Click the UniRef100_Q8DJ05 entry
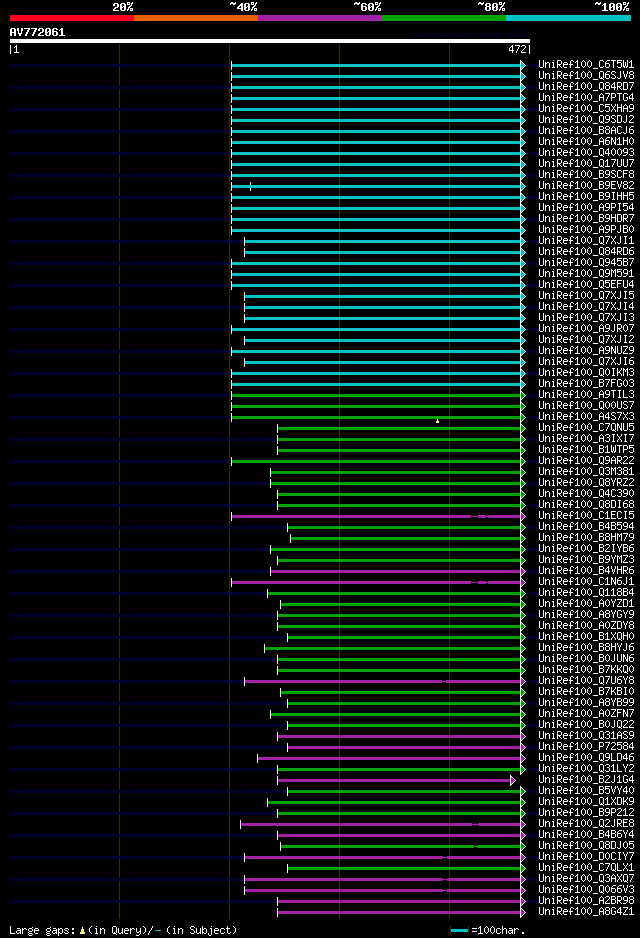The width and height of the screenshot is (640, 938). (586, 845)
